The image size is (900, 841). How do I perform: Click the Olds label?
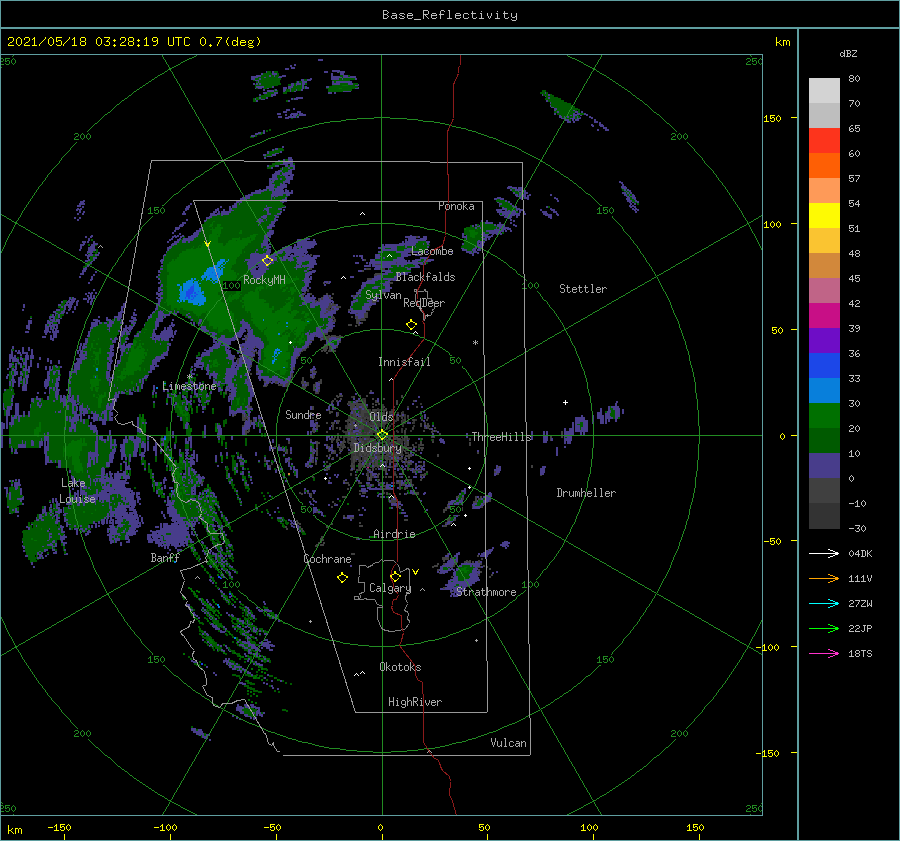(x=381, y=417)
